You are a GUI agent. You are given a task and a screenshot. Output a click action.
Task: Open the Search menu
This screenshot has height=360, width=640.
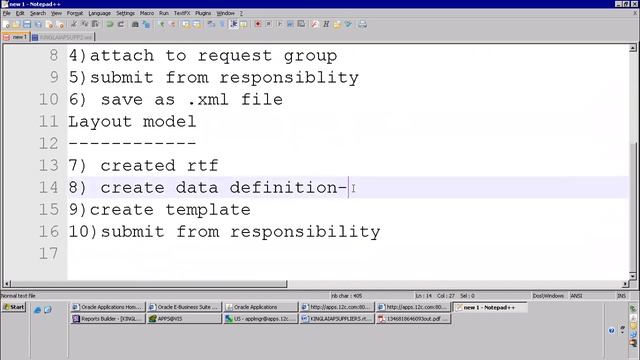point(38,13)
